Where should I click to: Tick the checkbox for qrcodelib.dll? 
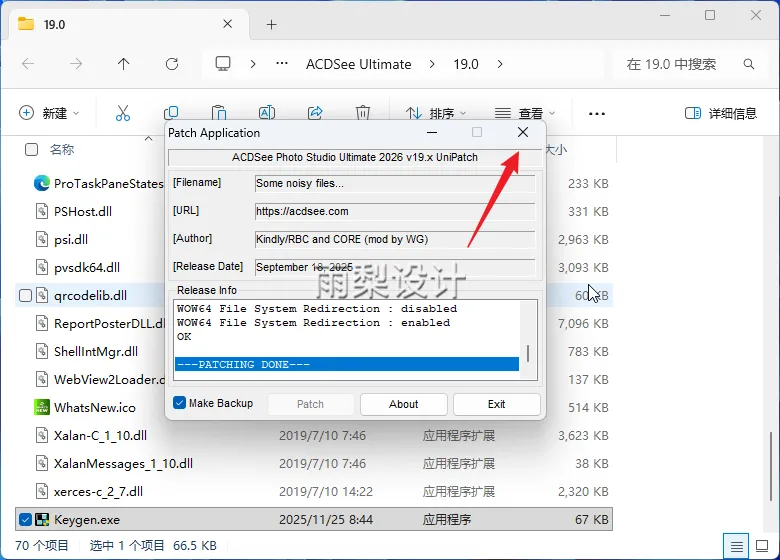tap(25, 295)
